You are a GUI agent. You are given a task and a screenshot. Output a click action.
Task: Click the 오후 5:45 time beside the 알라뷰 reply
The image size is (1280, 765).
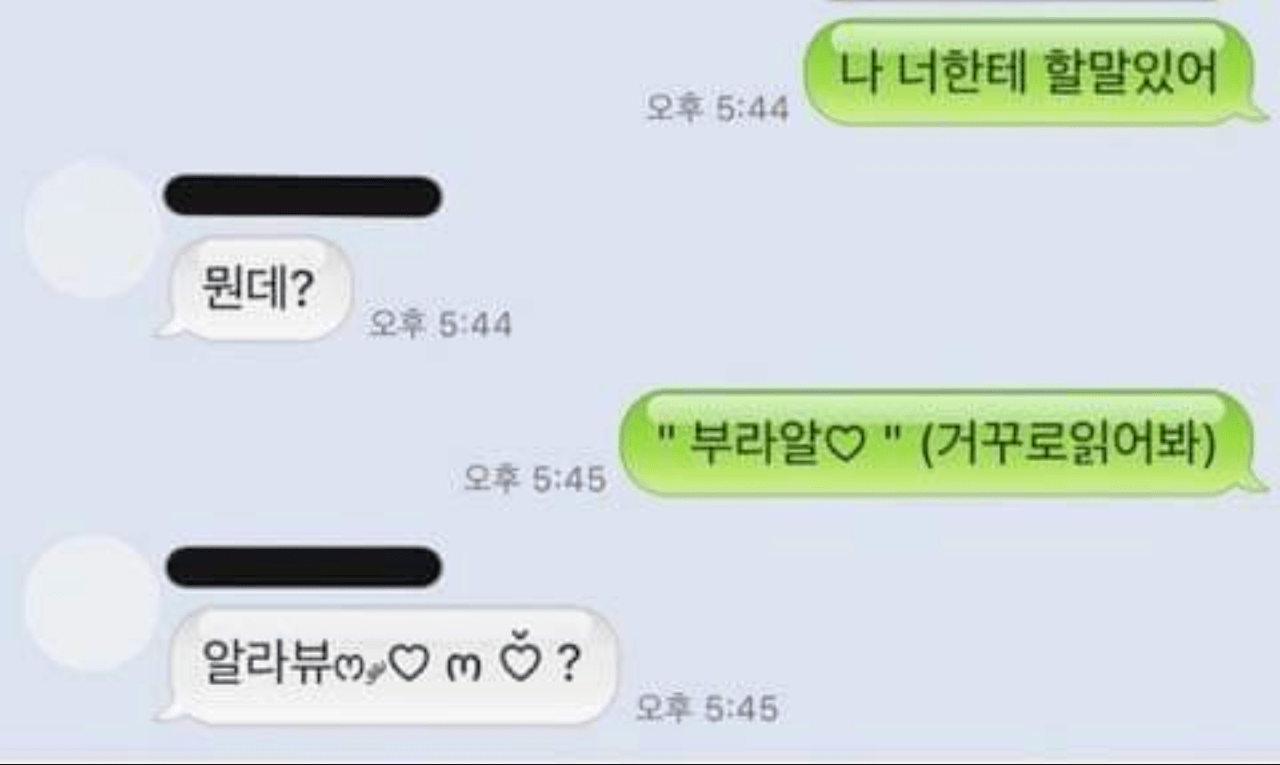tap(707, 708)
